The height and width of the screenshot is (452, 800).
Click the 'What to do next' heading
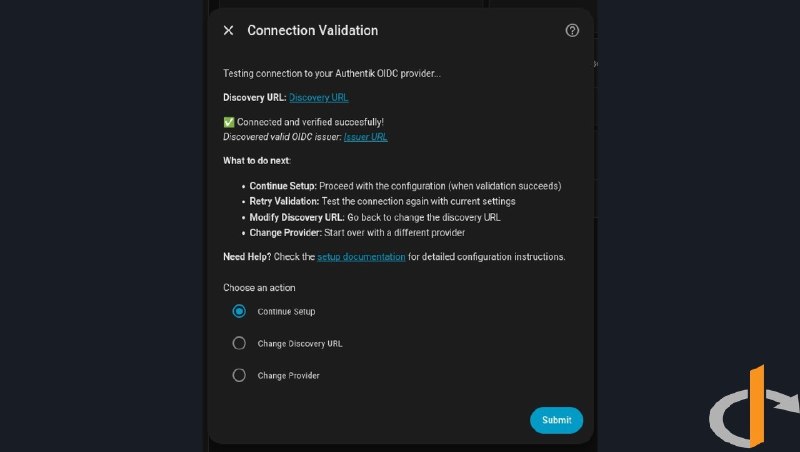257,161
